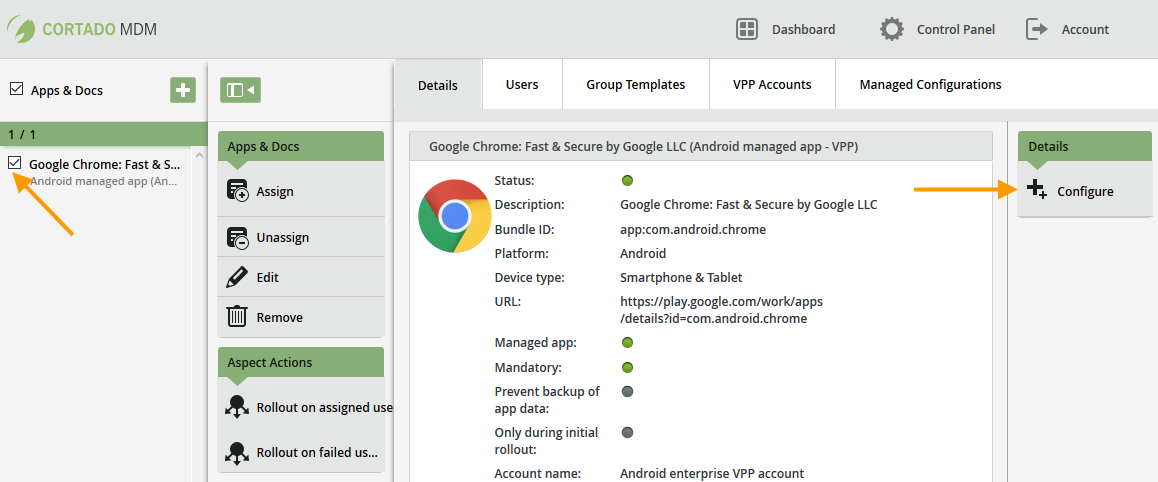
Task: Open Account from the top bar
Action: pos(1085,30)
